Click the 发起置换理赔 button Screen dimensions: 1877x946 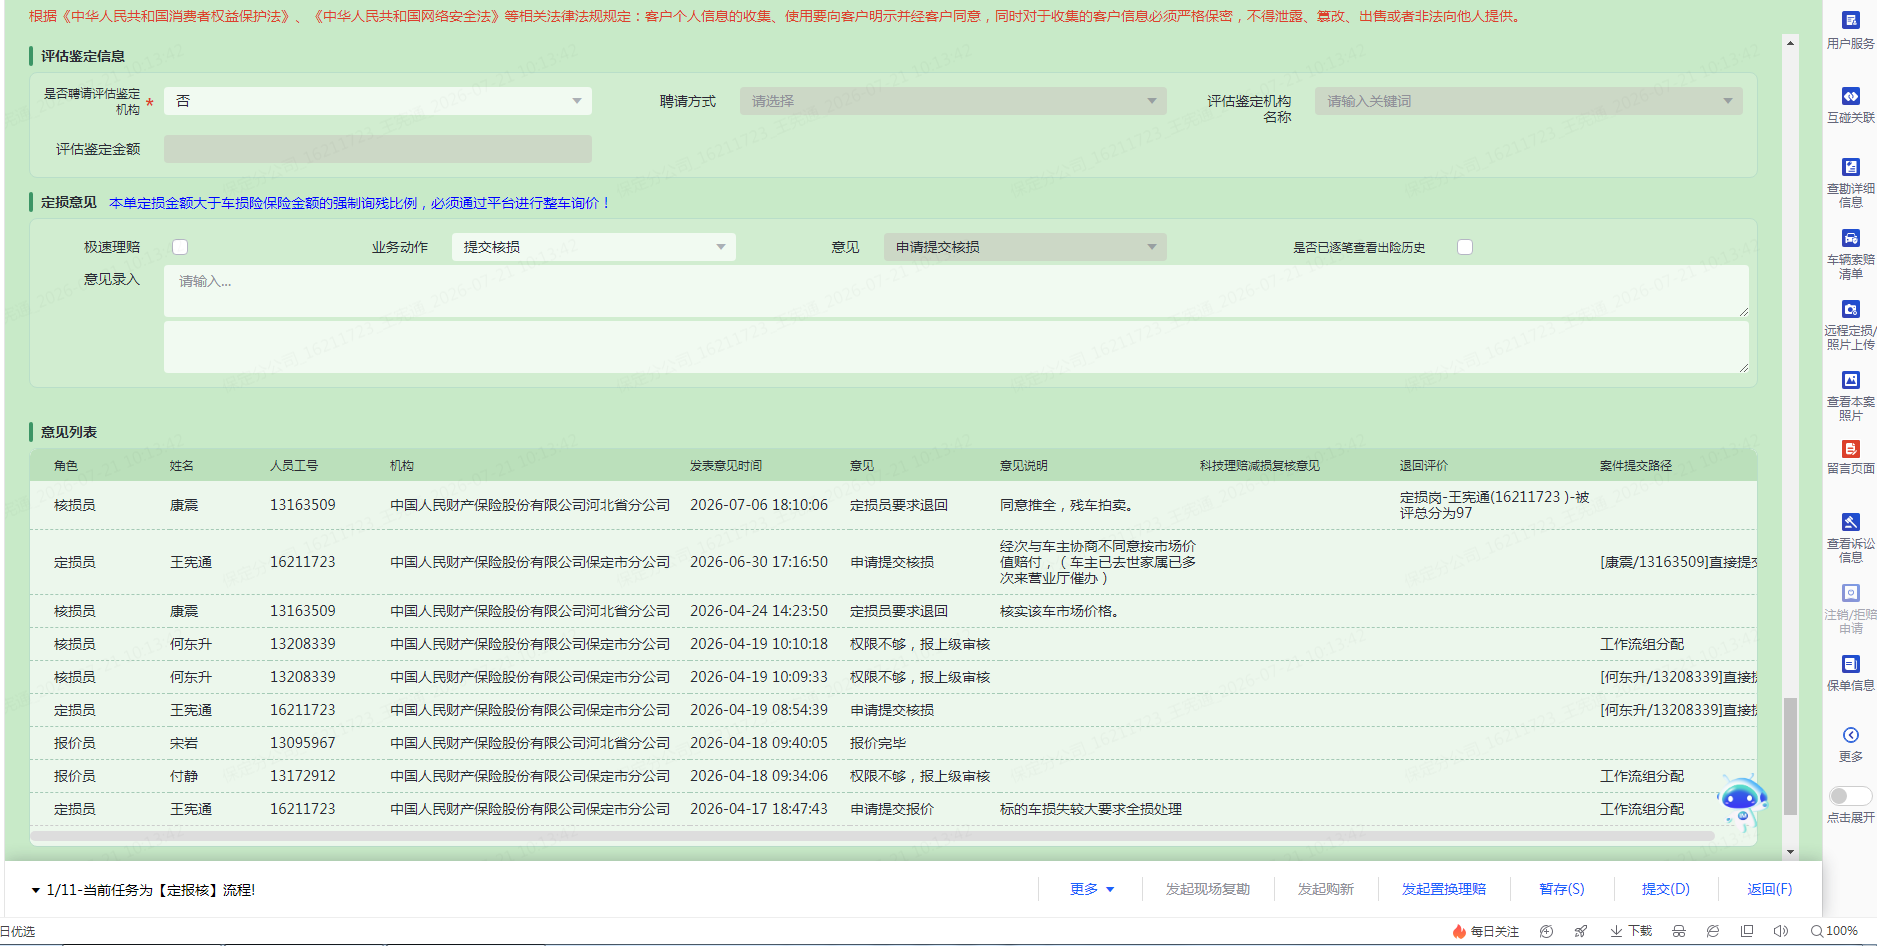click(x=1443, y=889)
